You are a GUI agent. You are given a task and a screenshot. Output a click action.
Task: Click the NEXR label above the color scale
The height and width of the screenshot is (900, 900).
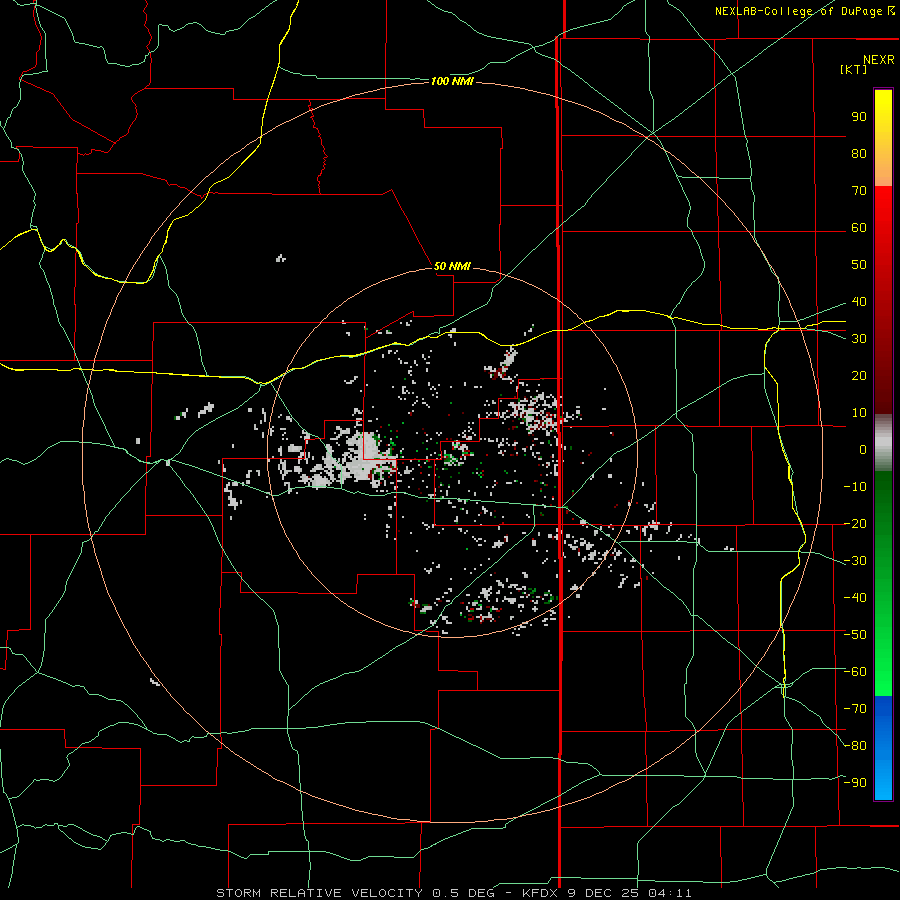point(879,60)
